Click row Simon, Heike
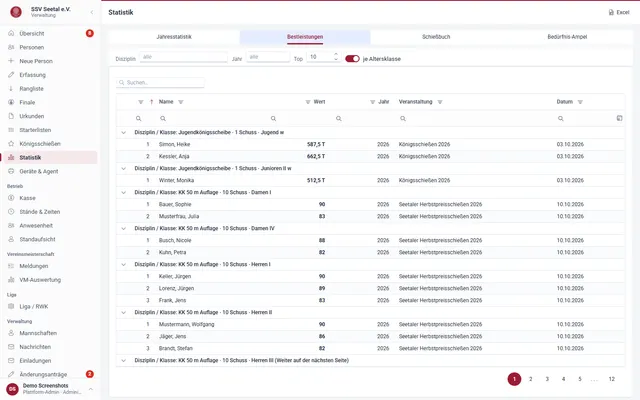 click(x=370, y=144)
